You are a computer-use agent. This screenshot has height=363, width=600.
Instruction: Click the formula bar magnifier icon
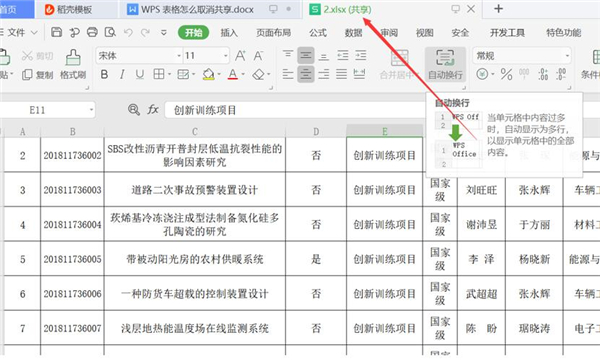[x=134, y=110]
